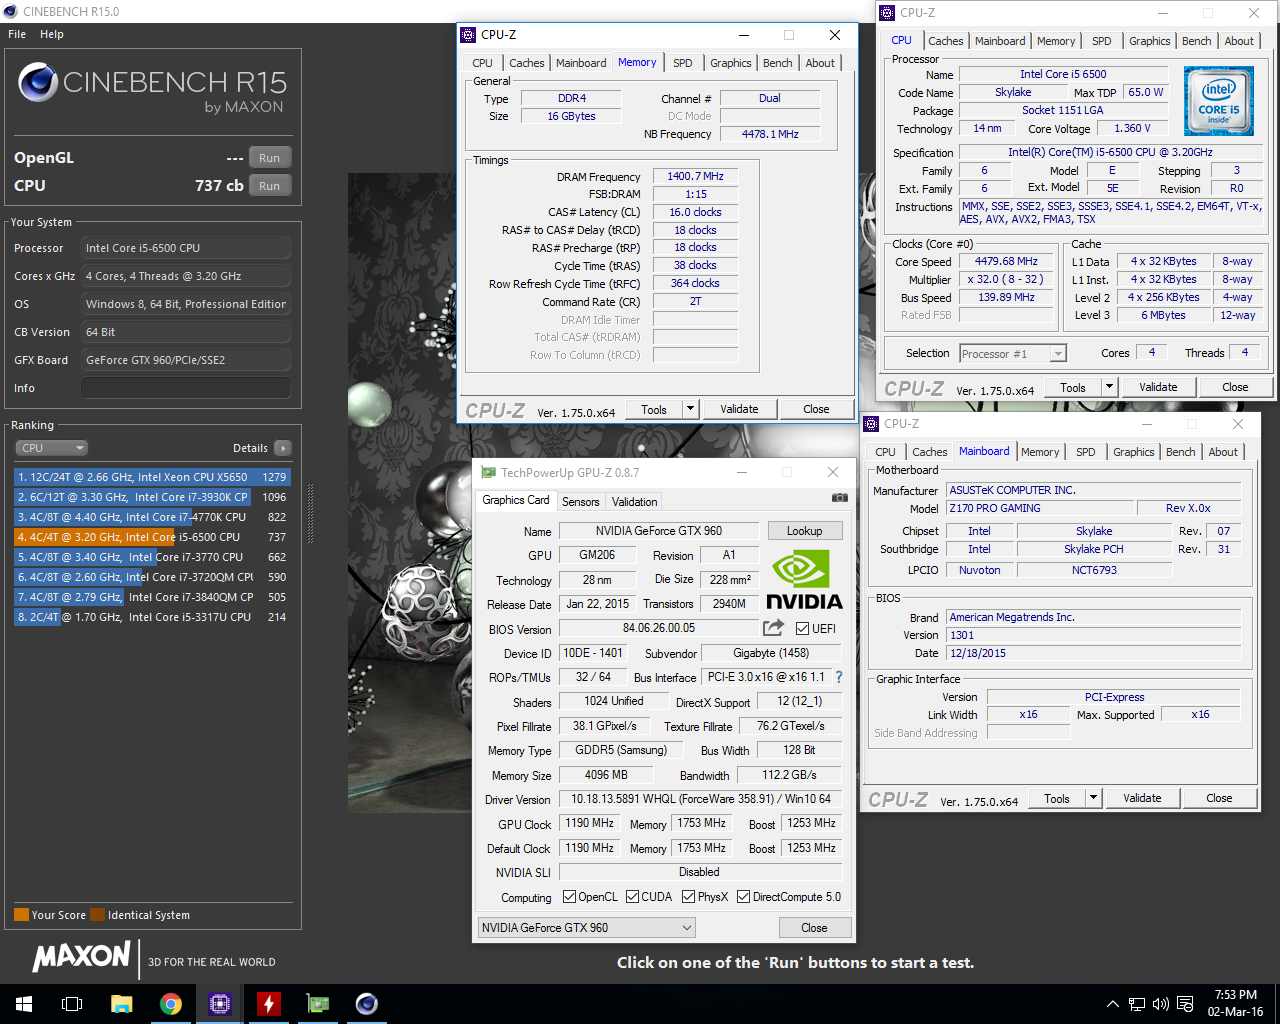
Task: Launch Google Chrome from the taskbar
Action: 170,1004
